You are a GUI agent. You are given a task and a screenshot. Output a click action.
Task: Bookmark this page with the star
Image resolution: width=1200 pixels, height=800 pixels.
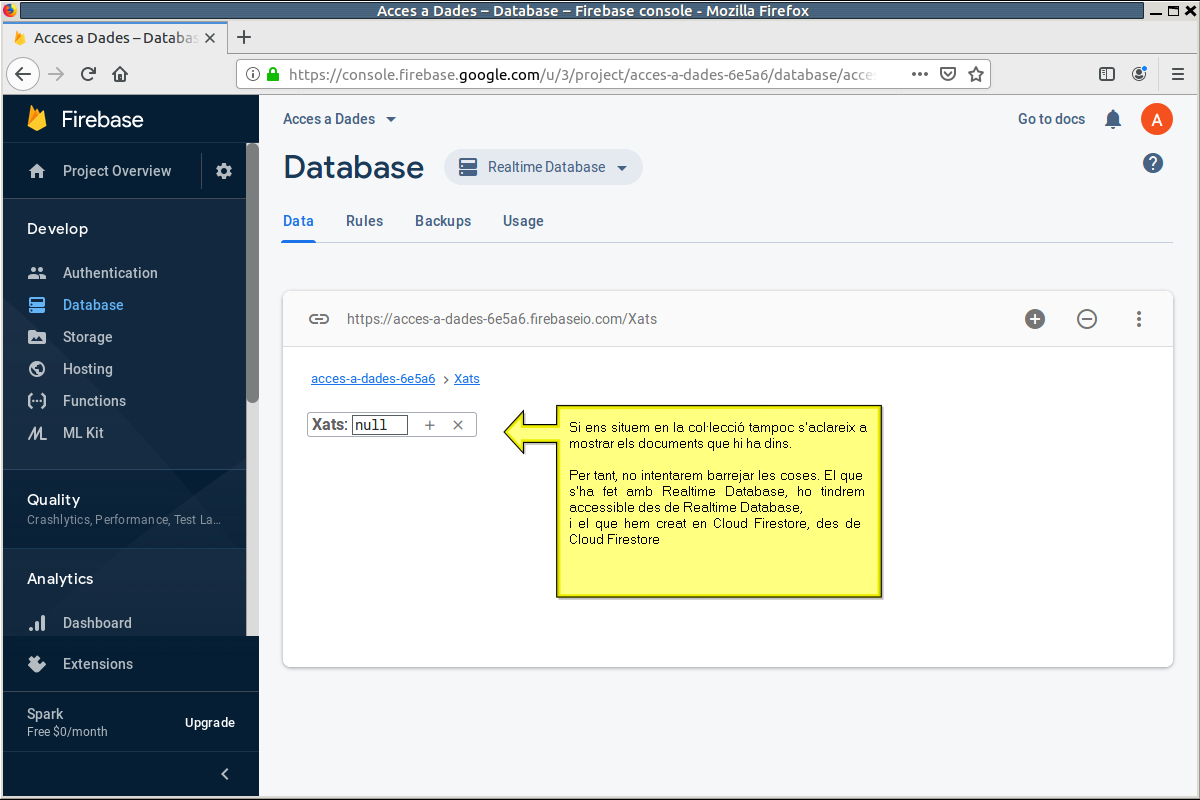point(976,74)
